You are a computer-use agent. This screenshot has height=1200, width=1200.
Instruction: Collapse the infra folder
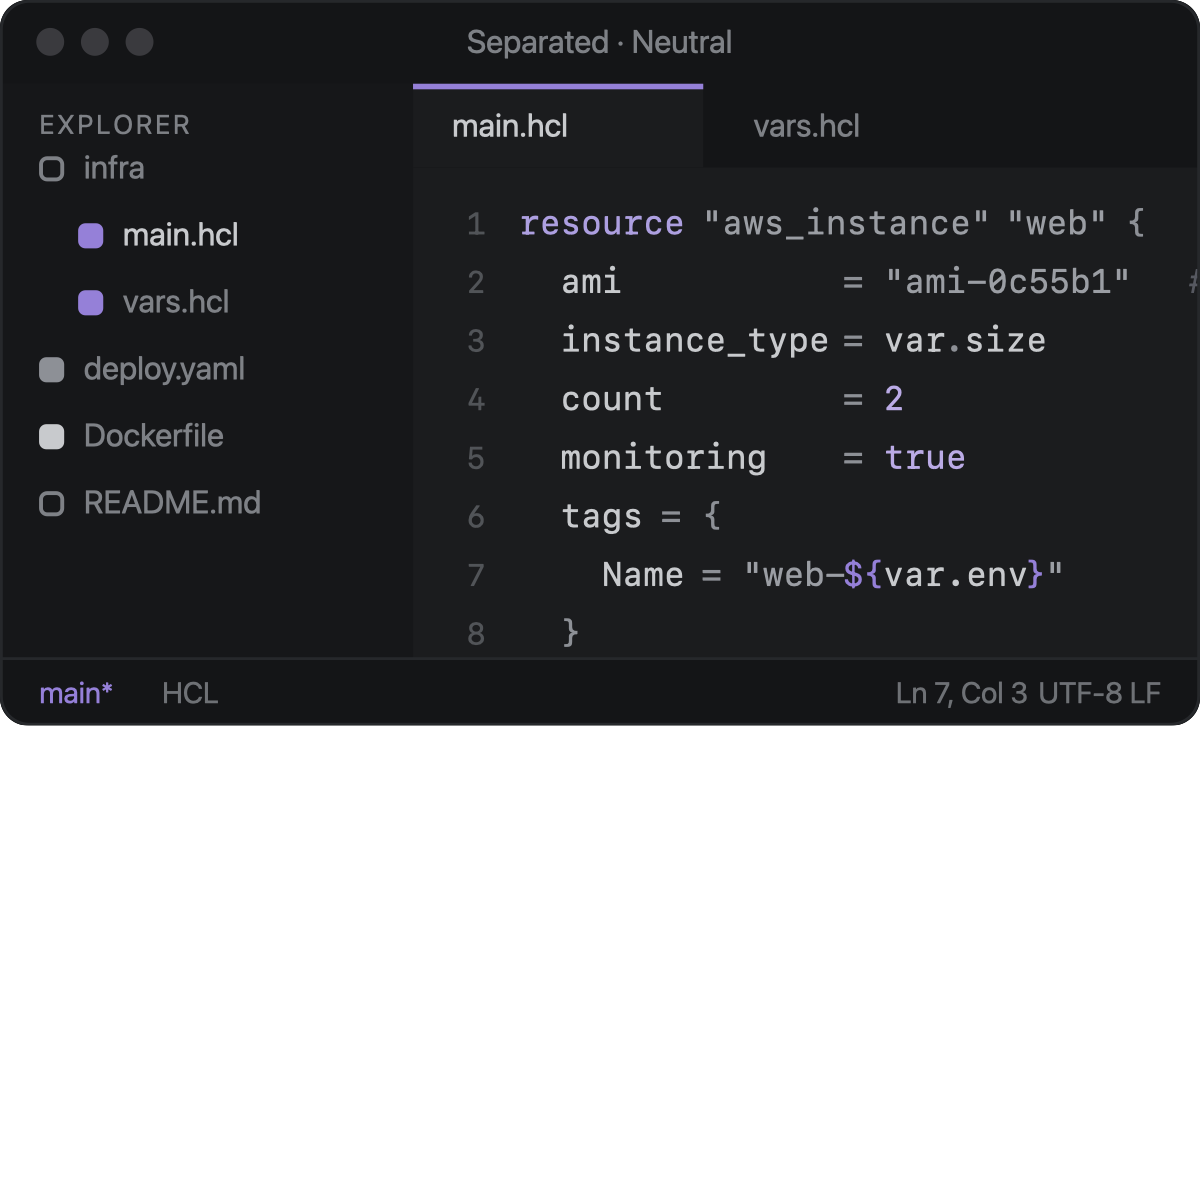[x=114, y=169]
